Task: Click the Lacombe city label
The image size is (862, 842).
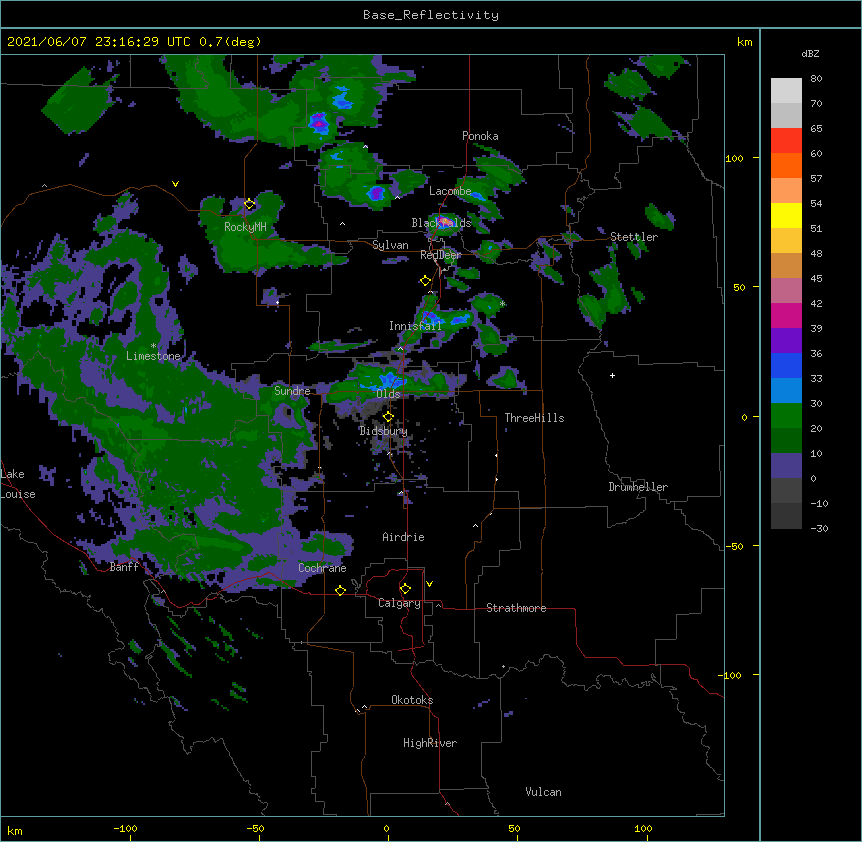Action: (450, 191)
